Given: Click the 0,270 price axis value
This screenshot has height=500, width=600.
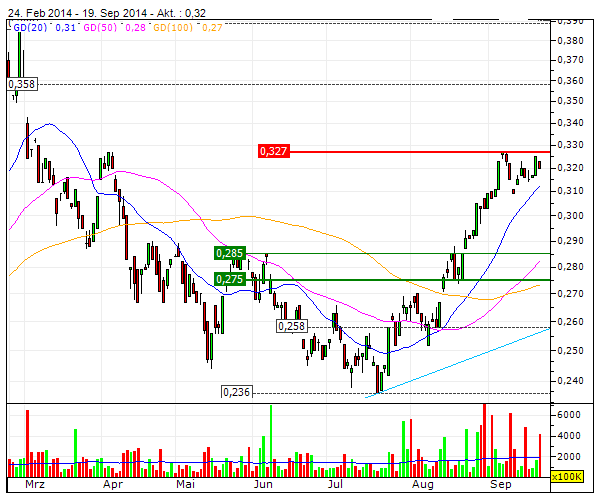Looking at the screenshot, I should pos(571,294).
